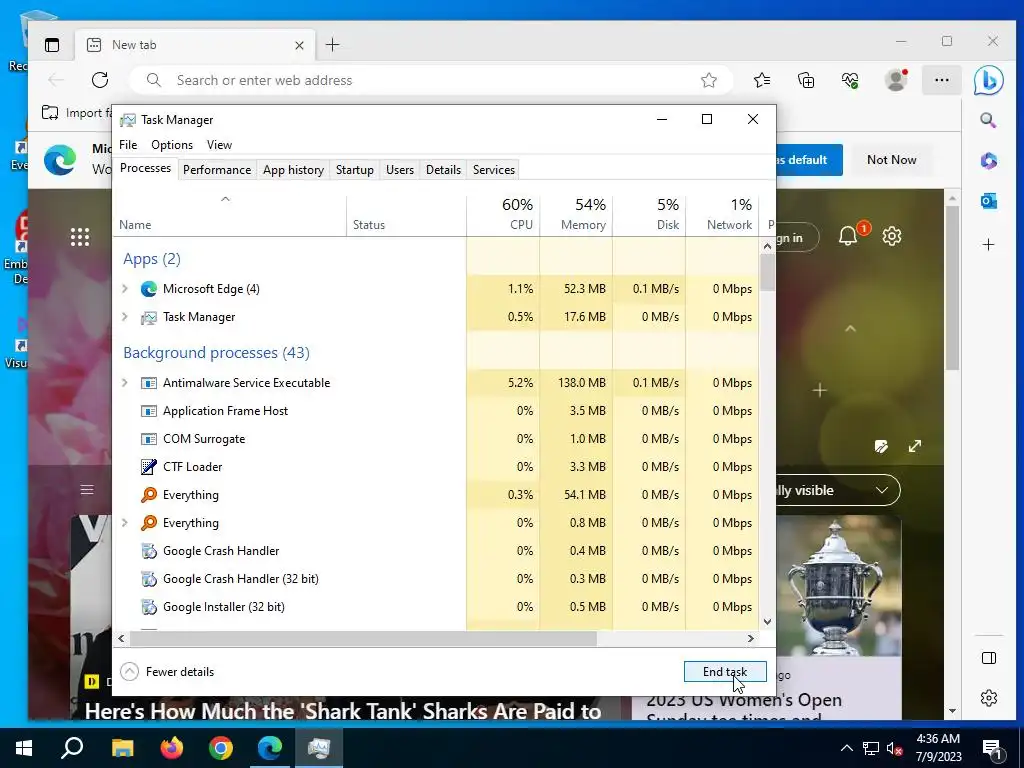Image resolution: width=1024 pixels, height=768 pixels.
Task: Sort processes by CPU column
Action: click(504, 216)
